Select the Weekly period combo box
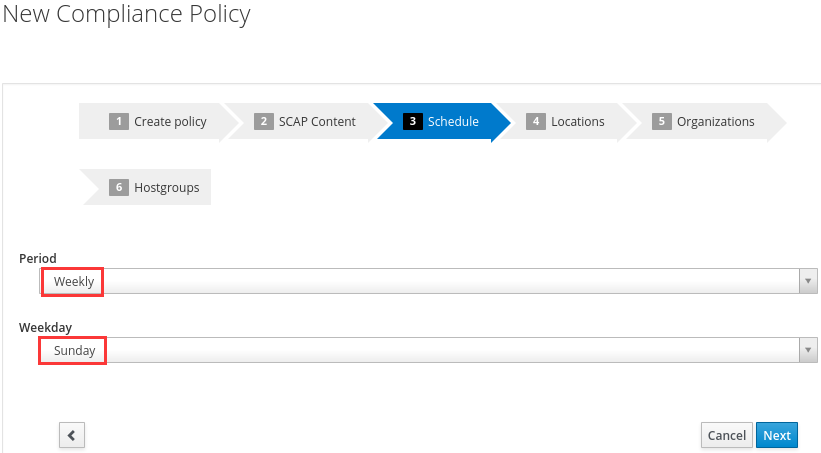This screenshot has height=453, width=821. [x=420, y=281]
